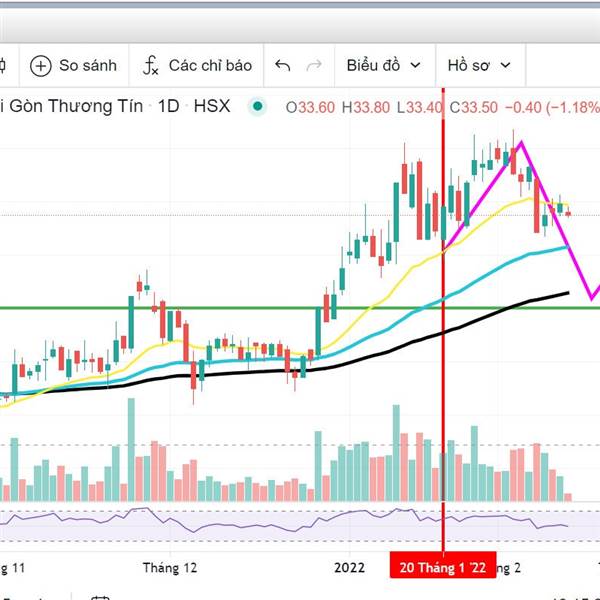The width and height of the screenshot is (600, 600).
Task: Click the green market status dot
Action: pyautogui.click(x=258, y=106)
